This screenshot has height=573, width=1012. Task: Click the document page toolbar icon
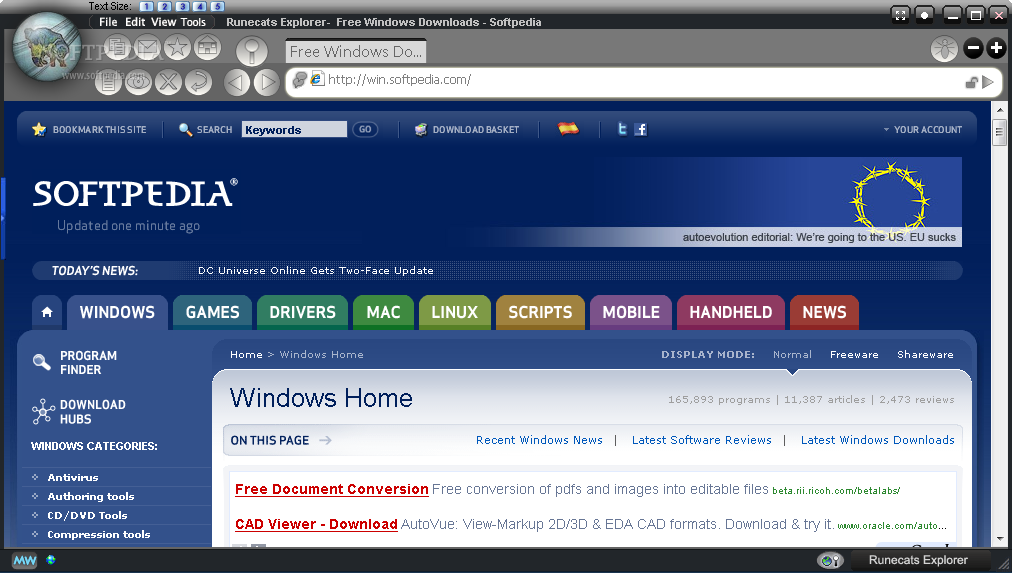pos(108,82)
